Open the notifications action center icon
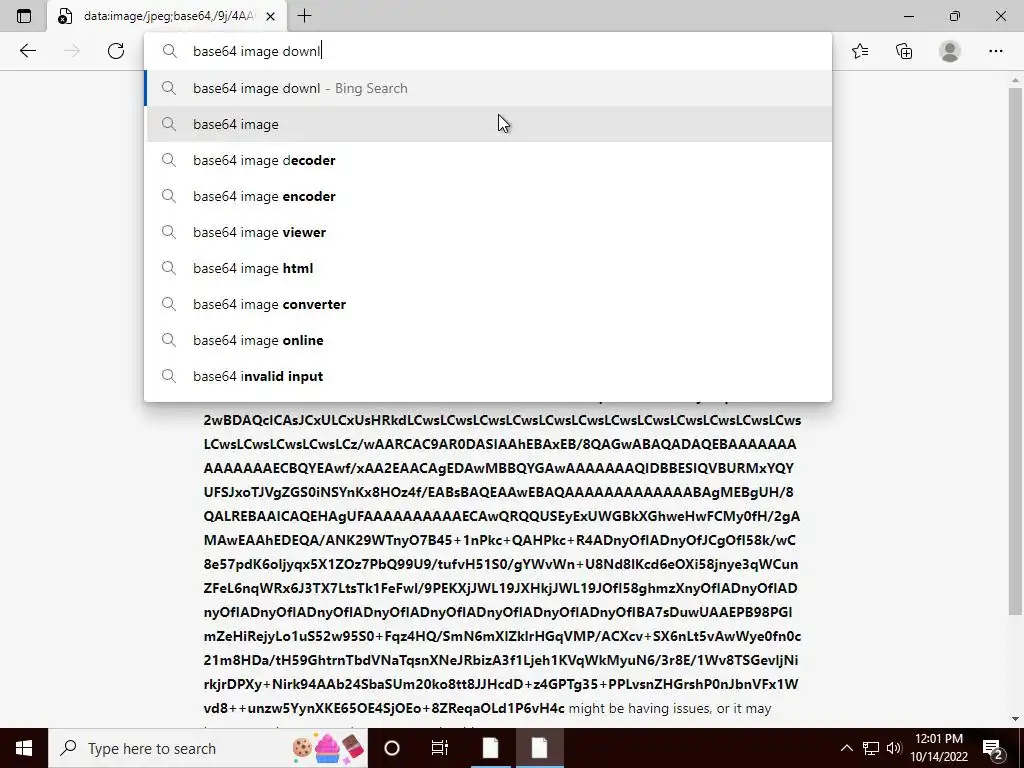The image size is (1024, 768). coord(993,748)
